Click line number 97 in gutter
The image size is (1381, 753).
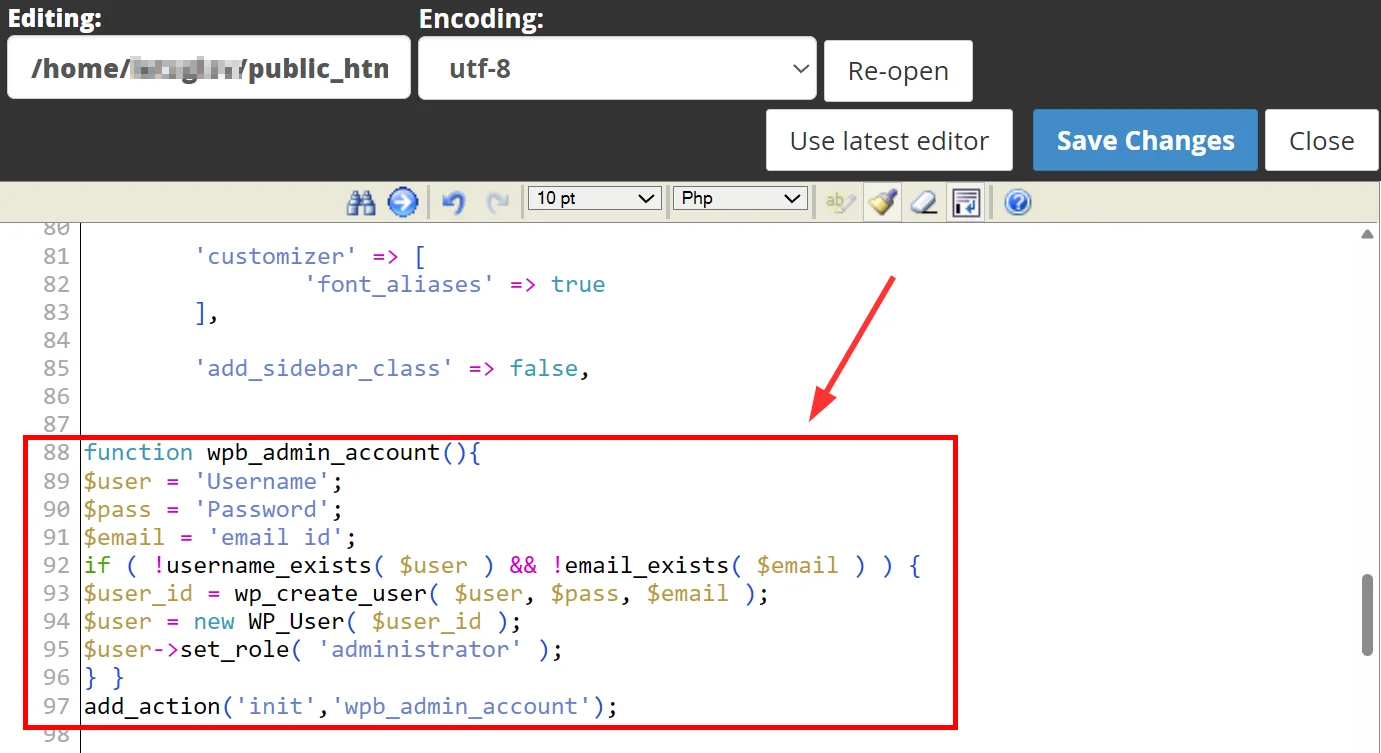coord(56,706)
